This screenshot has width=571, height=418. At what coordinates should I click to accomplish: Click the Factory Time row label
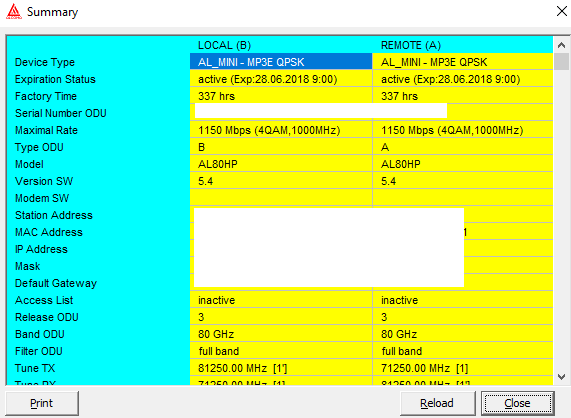tap(46, 96)
